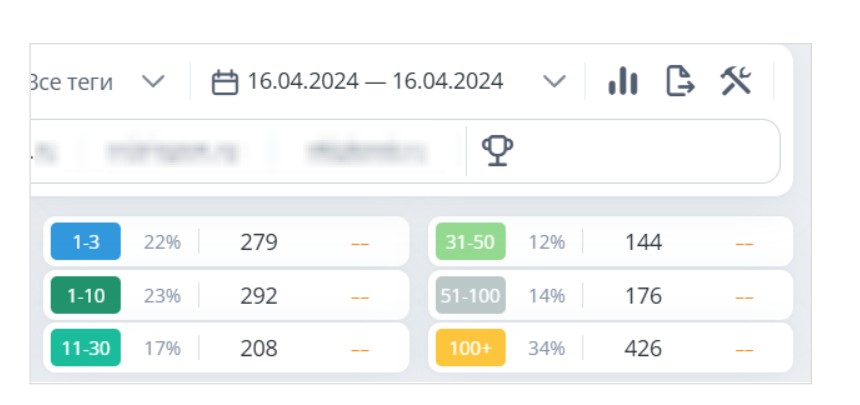Select the 16.04.2024 — 16.04.2024 date range
Image resolution: width=860 pixels, height=405 pixels.
tap(375, 81)
